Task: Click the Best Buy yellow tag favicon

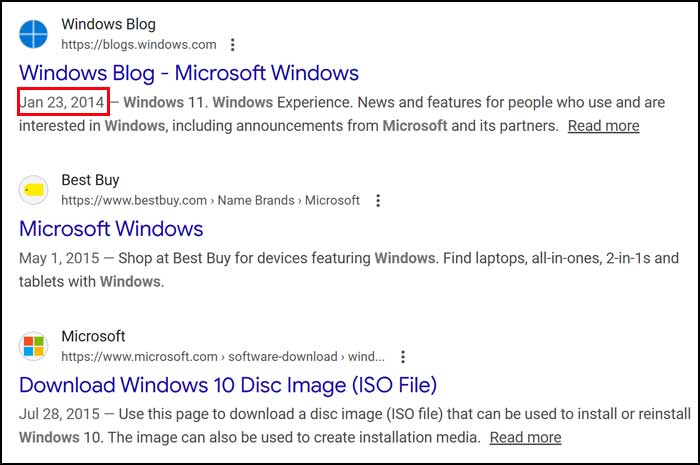Action: coord(33,190)
